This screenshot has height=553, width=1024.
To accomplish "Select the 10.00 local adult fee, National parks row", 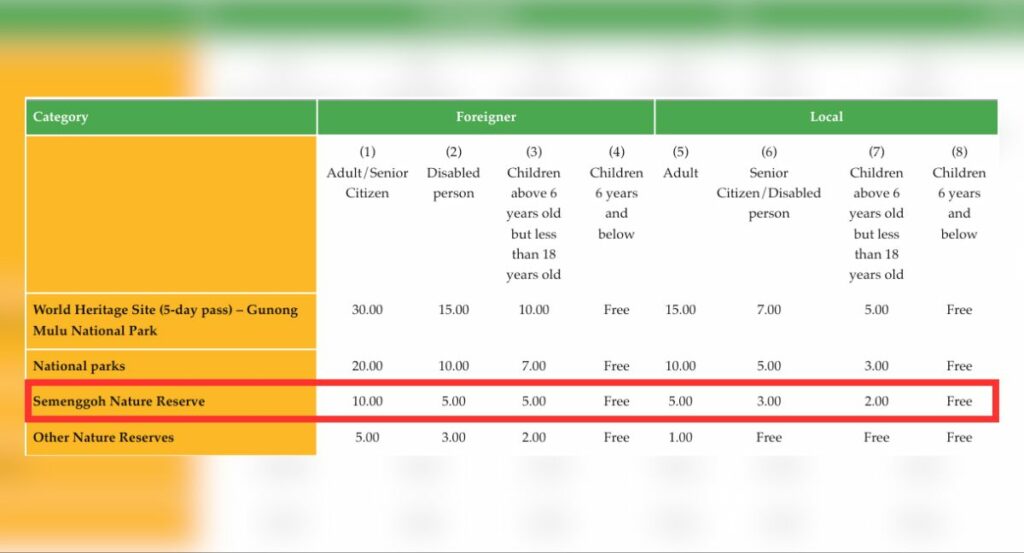I will tap(680, 366).
